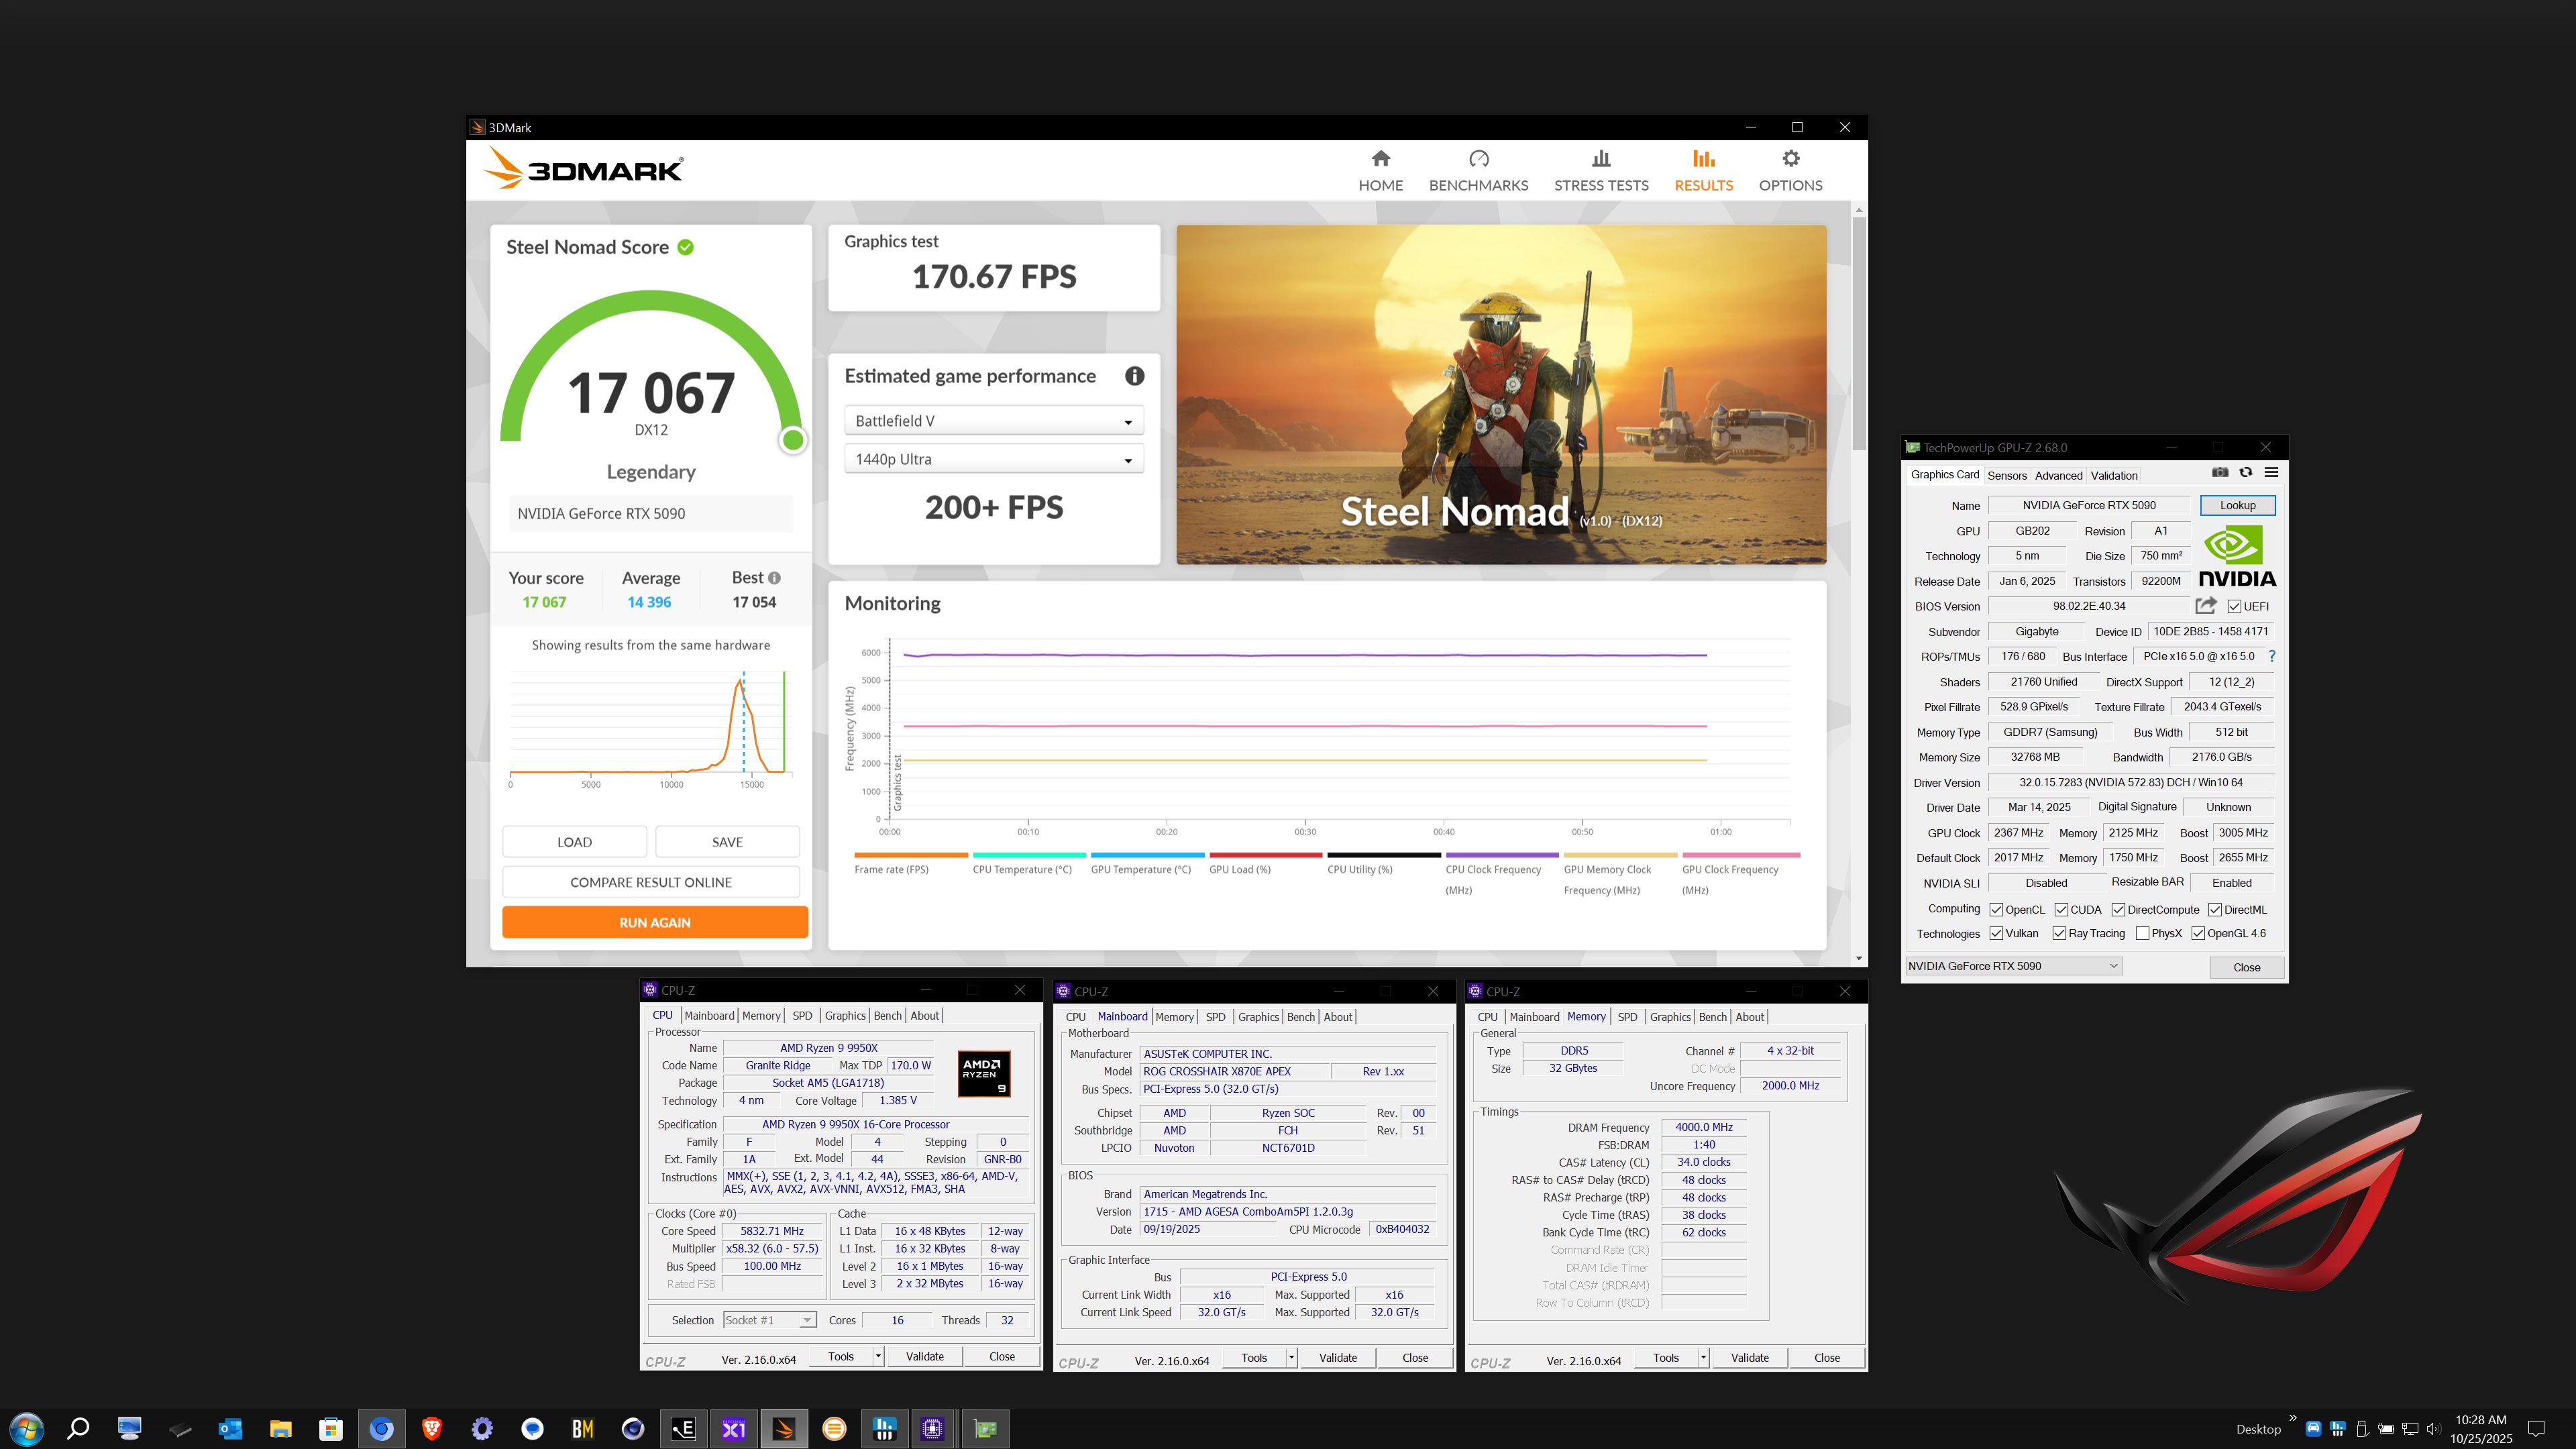Viewport: 2576px width, 1449px height.
Task: Open the SPD tab in first CPU-Z
Action: [801, 1016]
